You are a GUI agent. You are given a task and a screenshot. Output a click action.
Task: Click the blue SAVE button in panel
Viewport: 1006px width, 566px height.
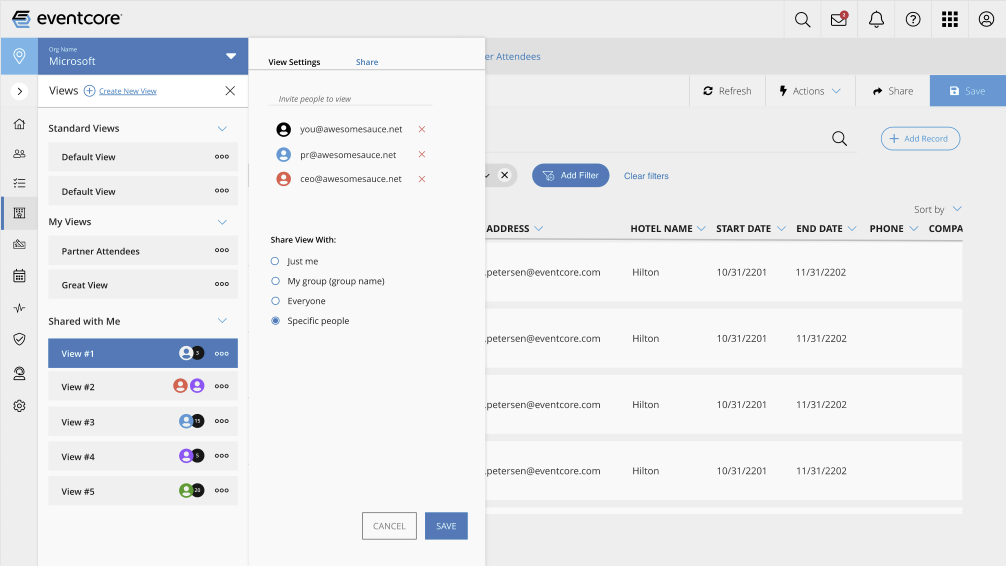pos(446,526)
